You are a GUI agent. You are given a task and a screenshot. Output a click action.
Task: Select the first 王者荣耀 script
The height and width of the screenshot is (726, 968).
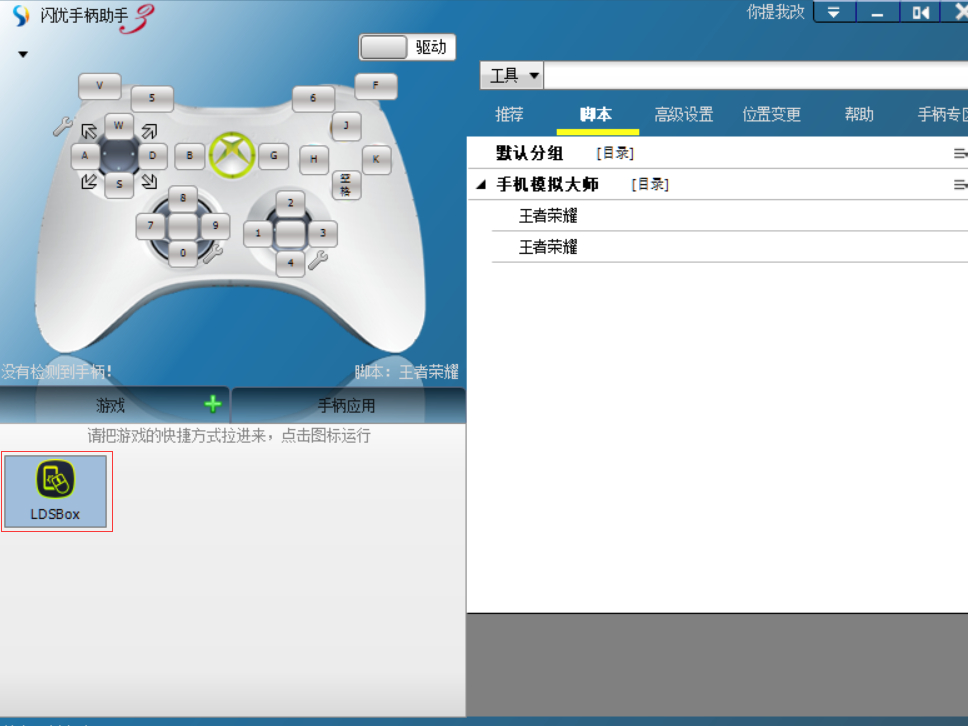[x=730, y=216]
